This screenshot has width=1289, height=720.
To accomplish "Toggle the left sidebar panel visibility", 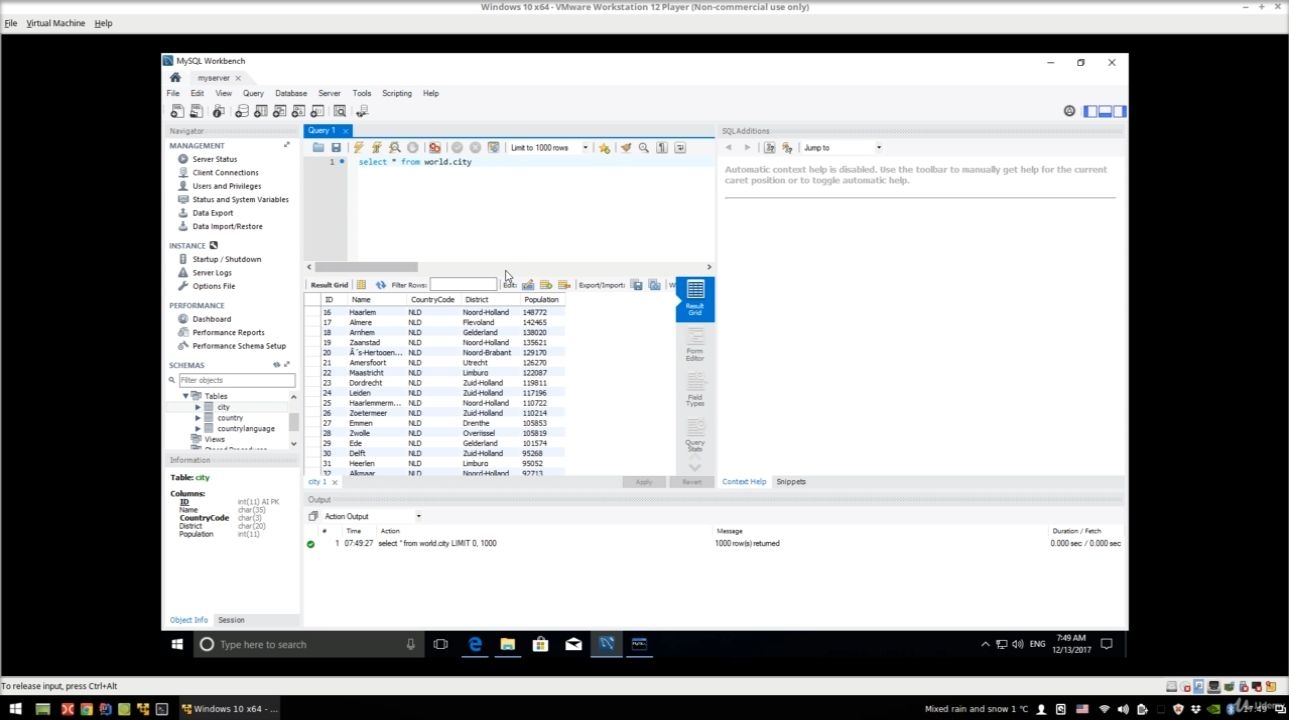I will [1091, 111].
